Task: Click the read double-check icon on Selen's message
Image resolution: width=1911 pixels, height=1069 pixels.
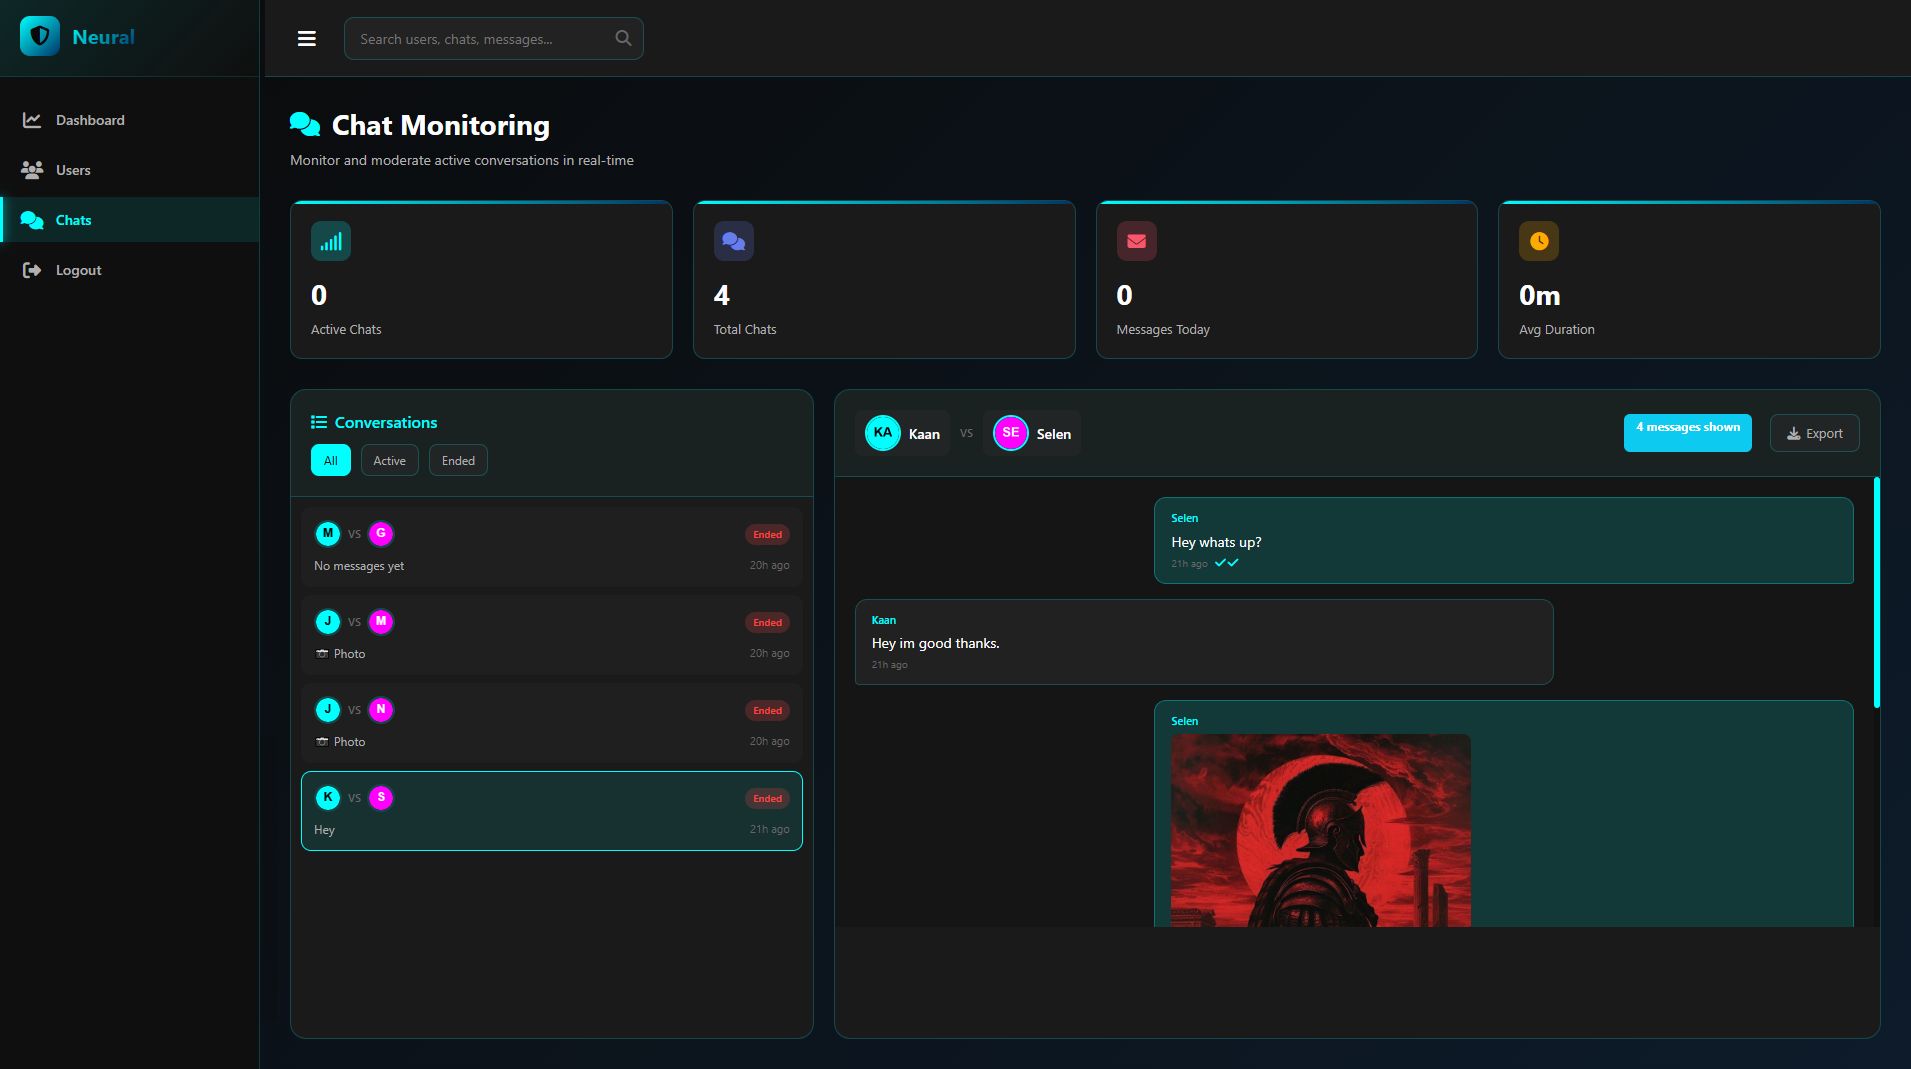Action: click(1227, 563)
